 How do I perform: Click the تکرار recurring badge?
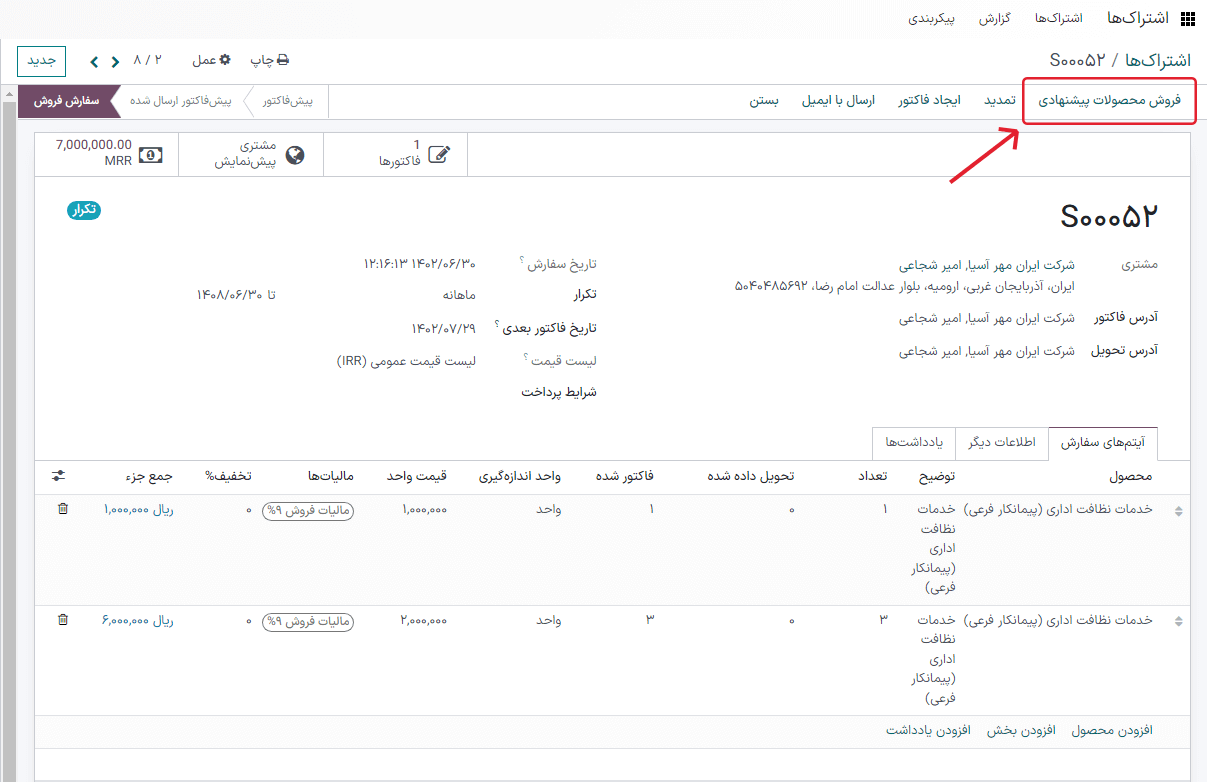tap(83, 211)
